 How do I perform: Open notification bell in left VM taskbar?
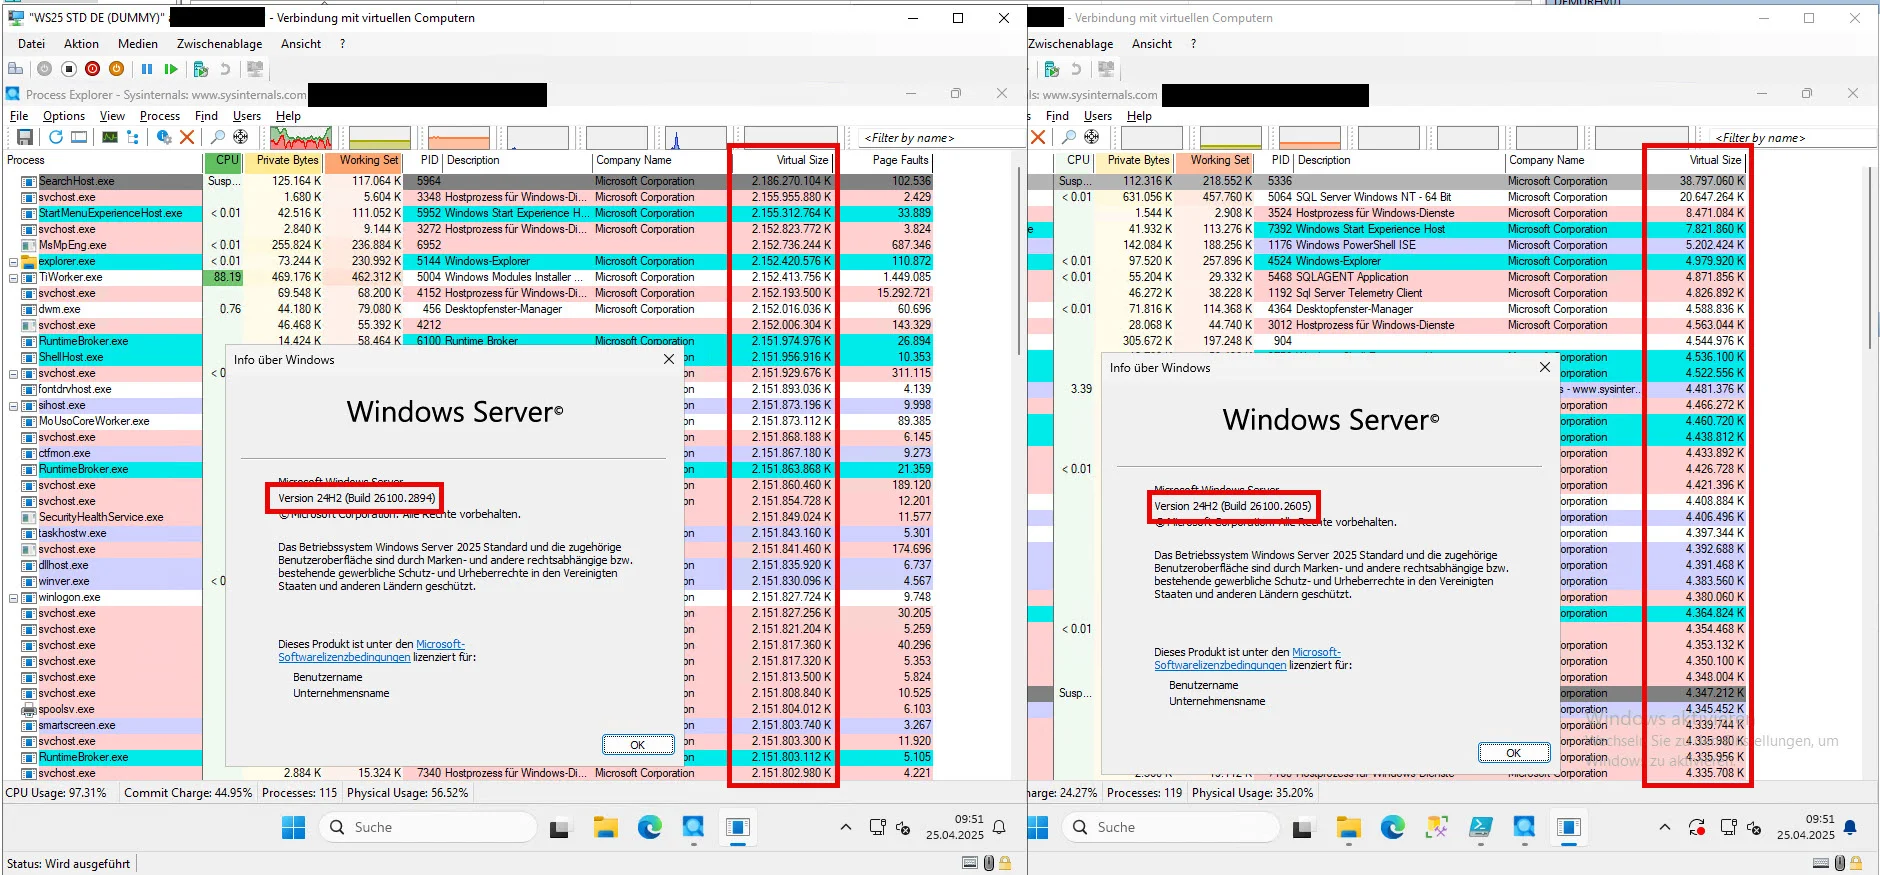pos(999,827)
